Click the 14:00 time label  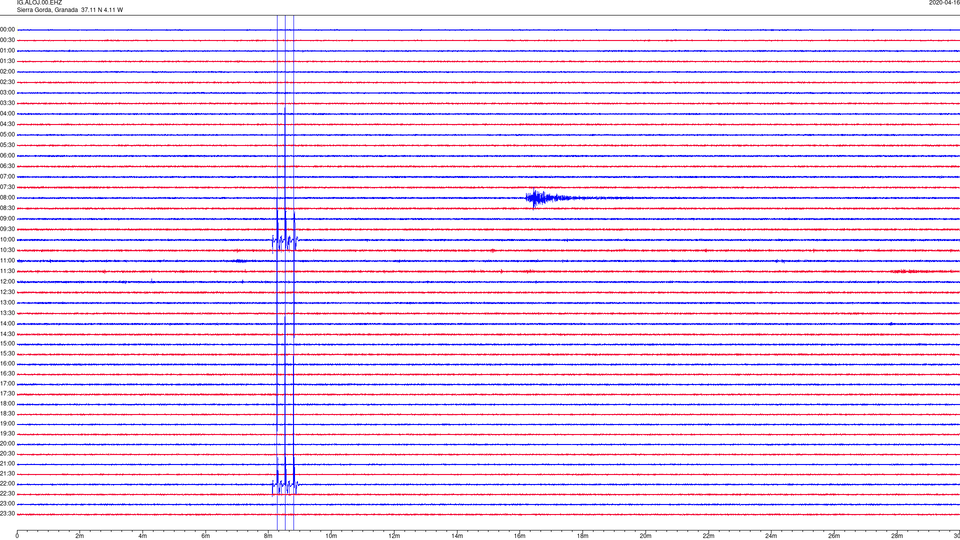pyautogui.click(x=7, y=323)
